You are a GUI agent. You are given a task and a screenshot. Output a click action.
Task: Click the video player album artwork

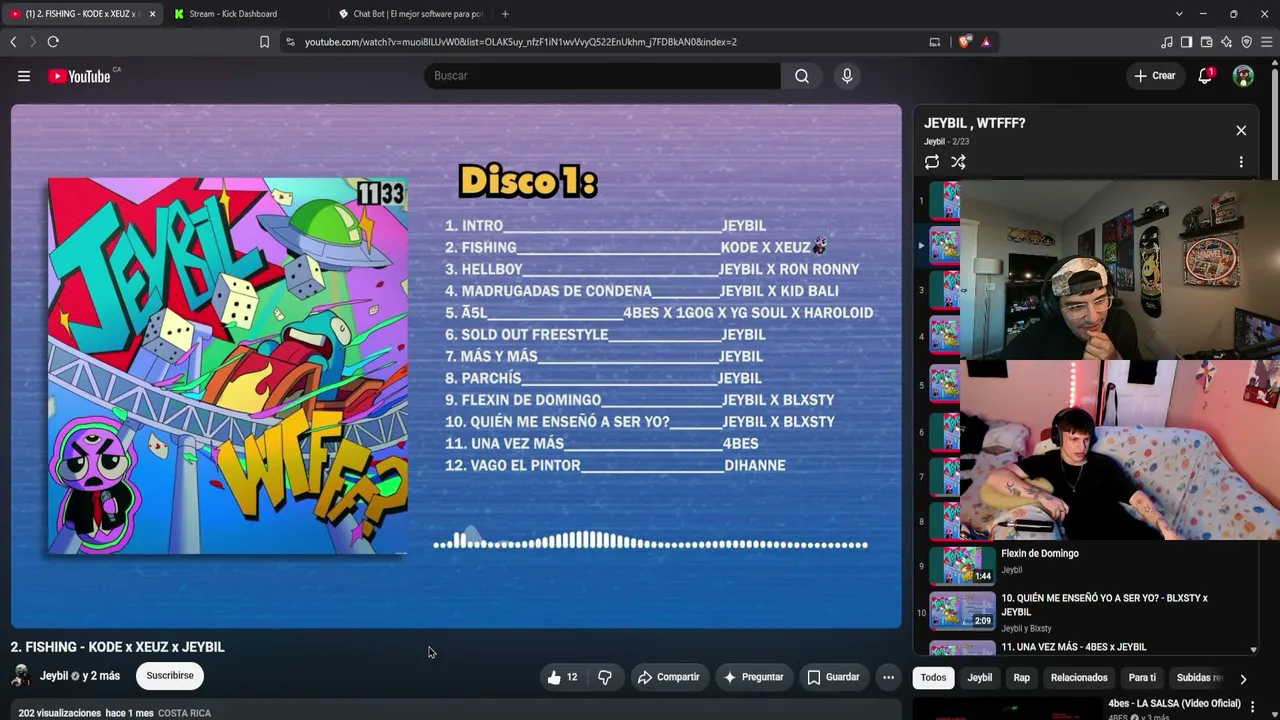pyautogui.click(x=228, y=366)
